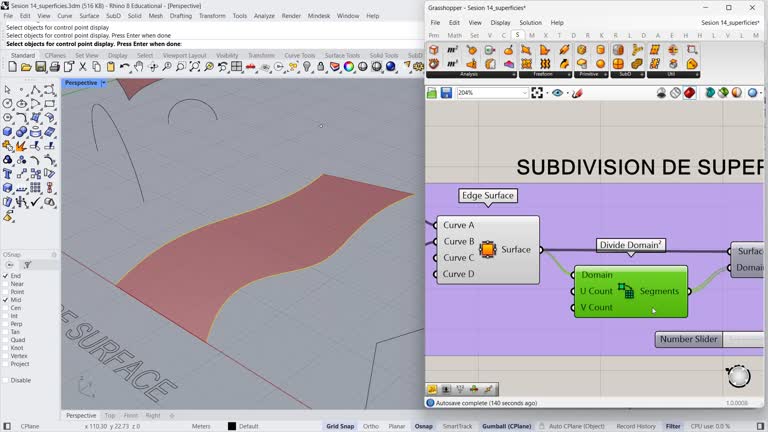Toggle the Cen osnap checkbox

[5, 308]
